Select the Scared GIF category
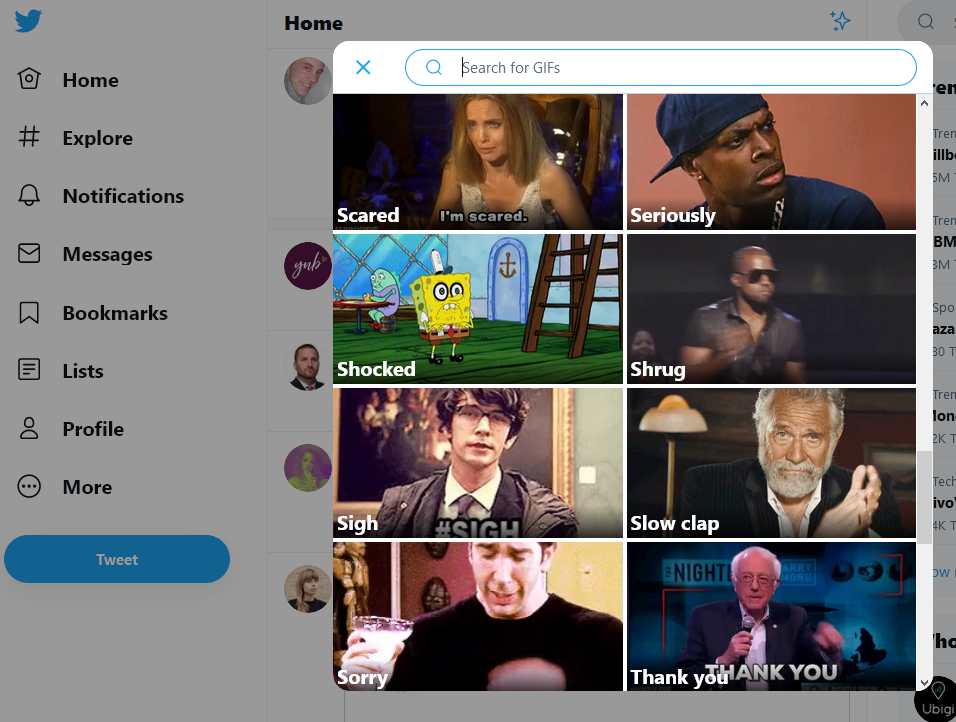The height and width of the screenshot is (722, 956). pyautogui.click(x=478, y=162)
